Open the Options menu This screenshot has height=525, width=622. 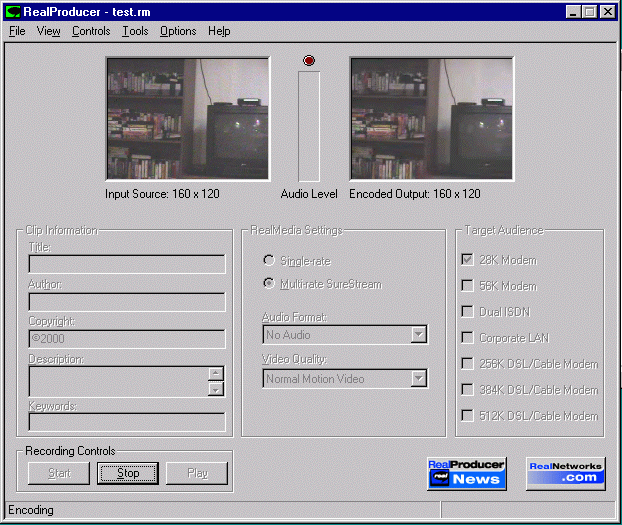click(178, 31)
